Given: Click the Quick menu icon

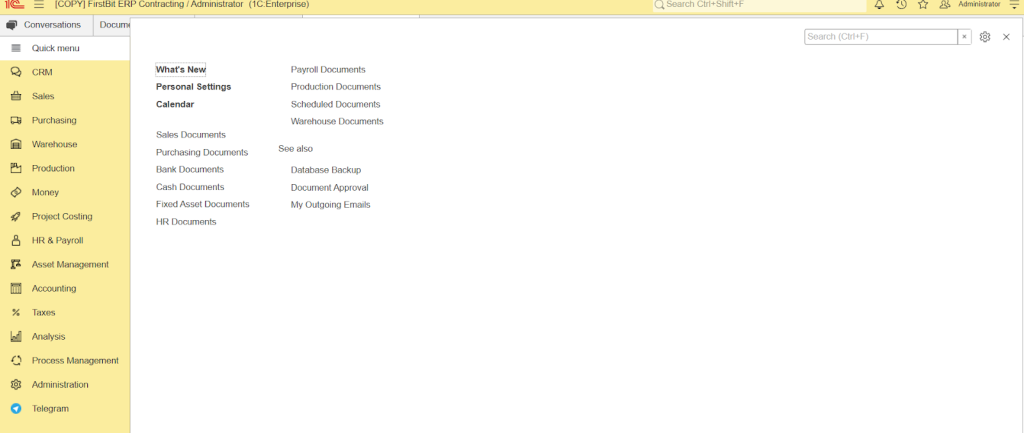Looking at the screenshot, I should [16, 48].
